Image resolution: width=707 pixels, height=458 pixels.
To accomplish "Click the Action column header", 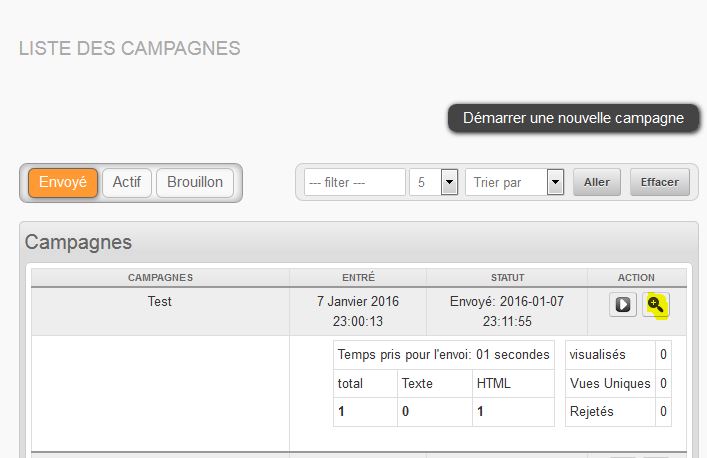I will [637, 277].
